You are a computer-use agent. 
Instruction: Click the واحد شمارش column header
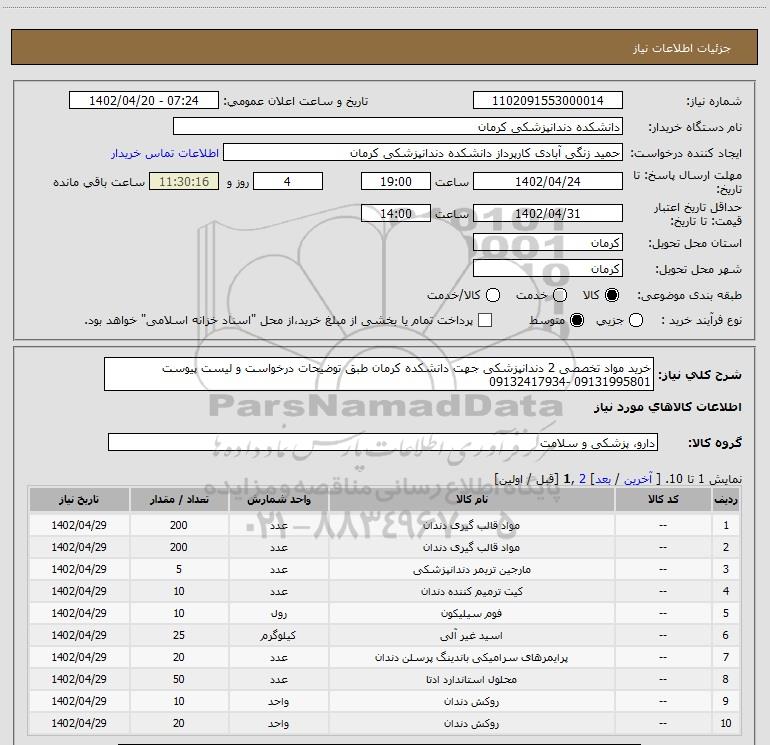click(x=278, y=499)
